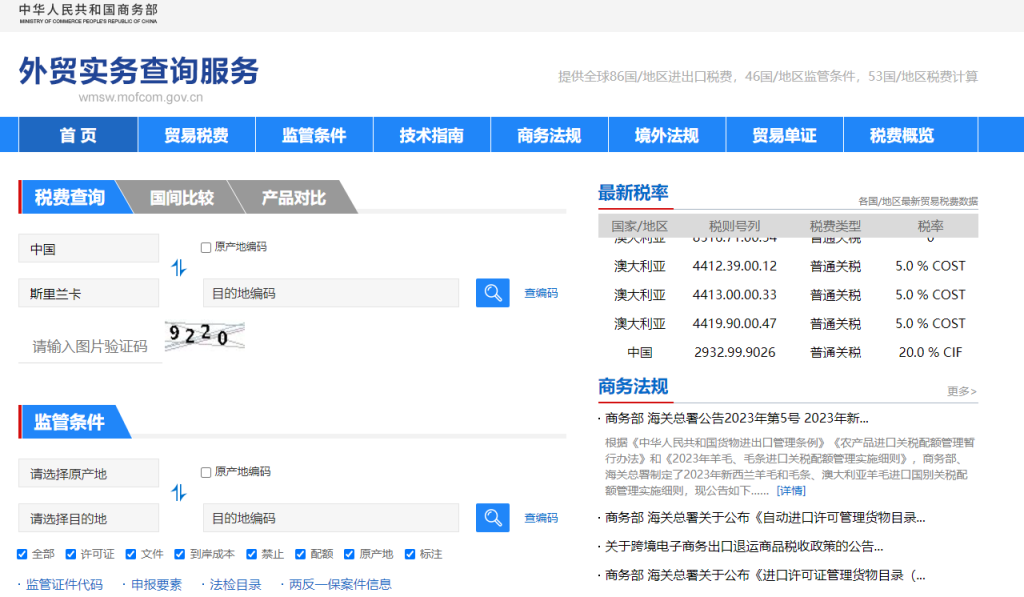Uncheck the 文件 checkbox

click(x=131, y=554)
